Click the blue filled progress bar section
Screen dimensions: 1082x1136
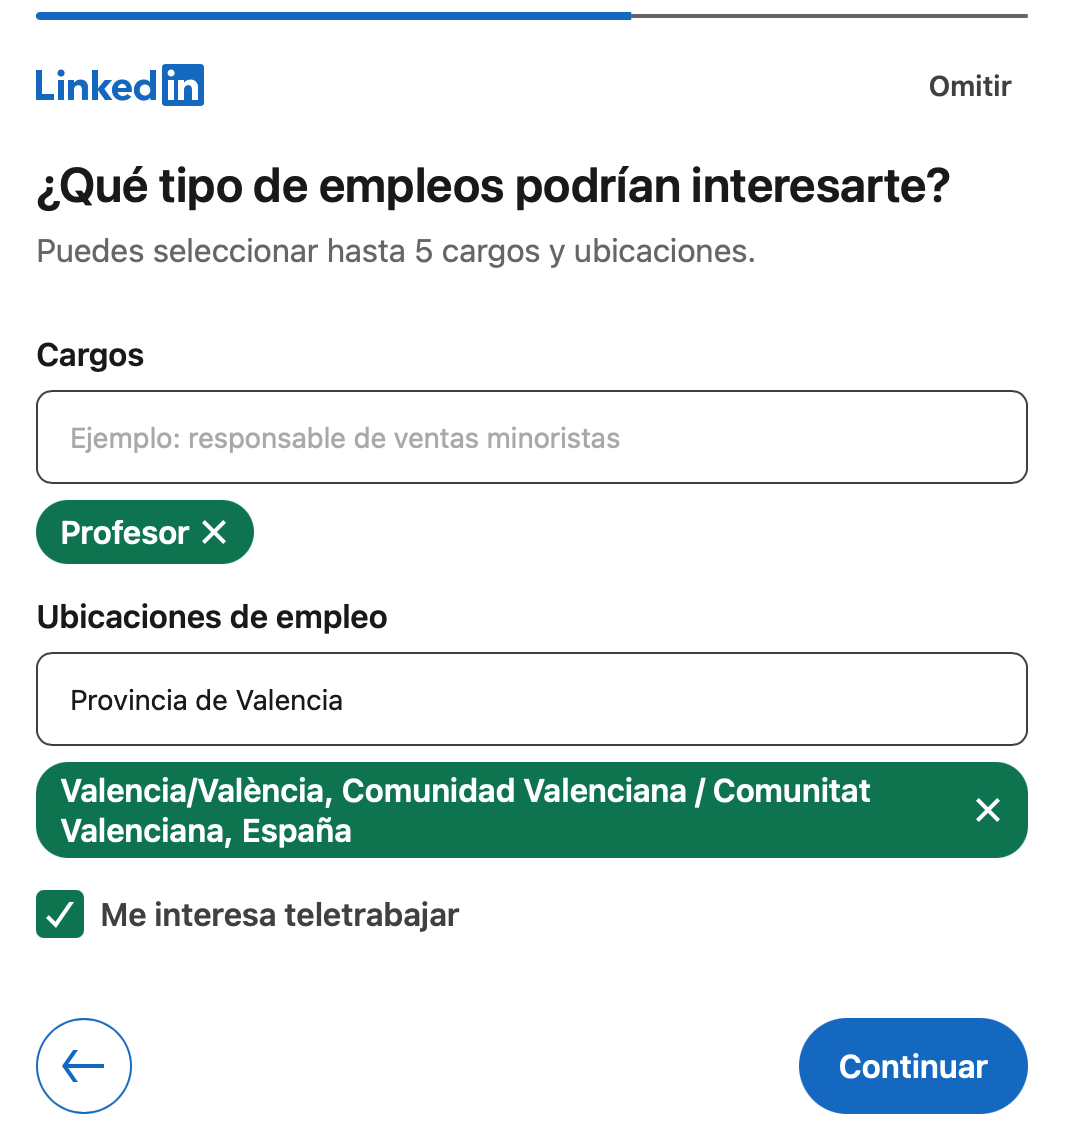click(333, 16)
